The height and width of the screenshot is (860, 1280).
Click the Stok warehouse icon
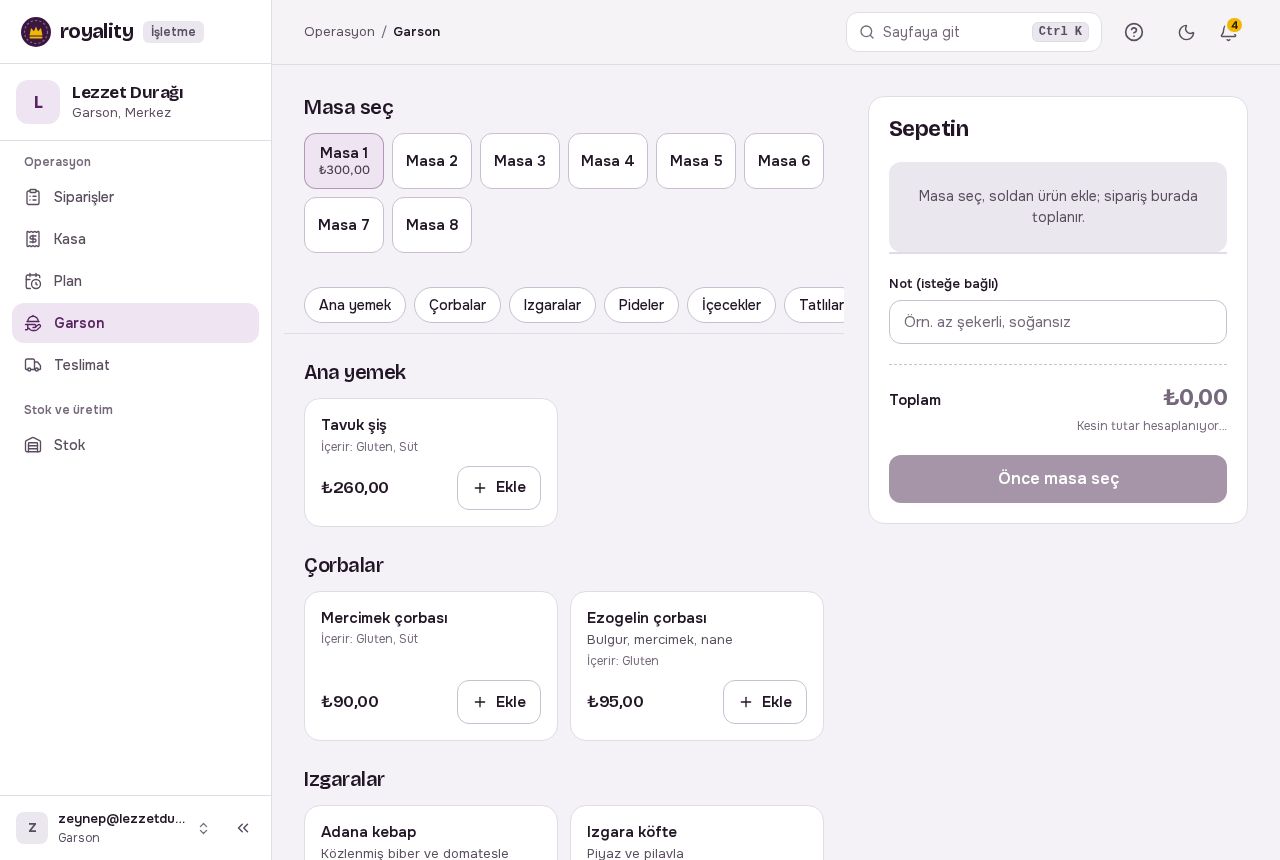tap(33, 445)
